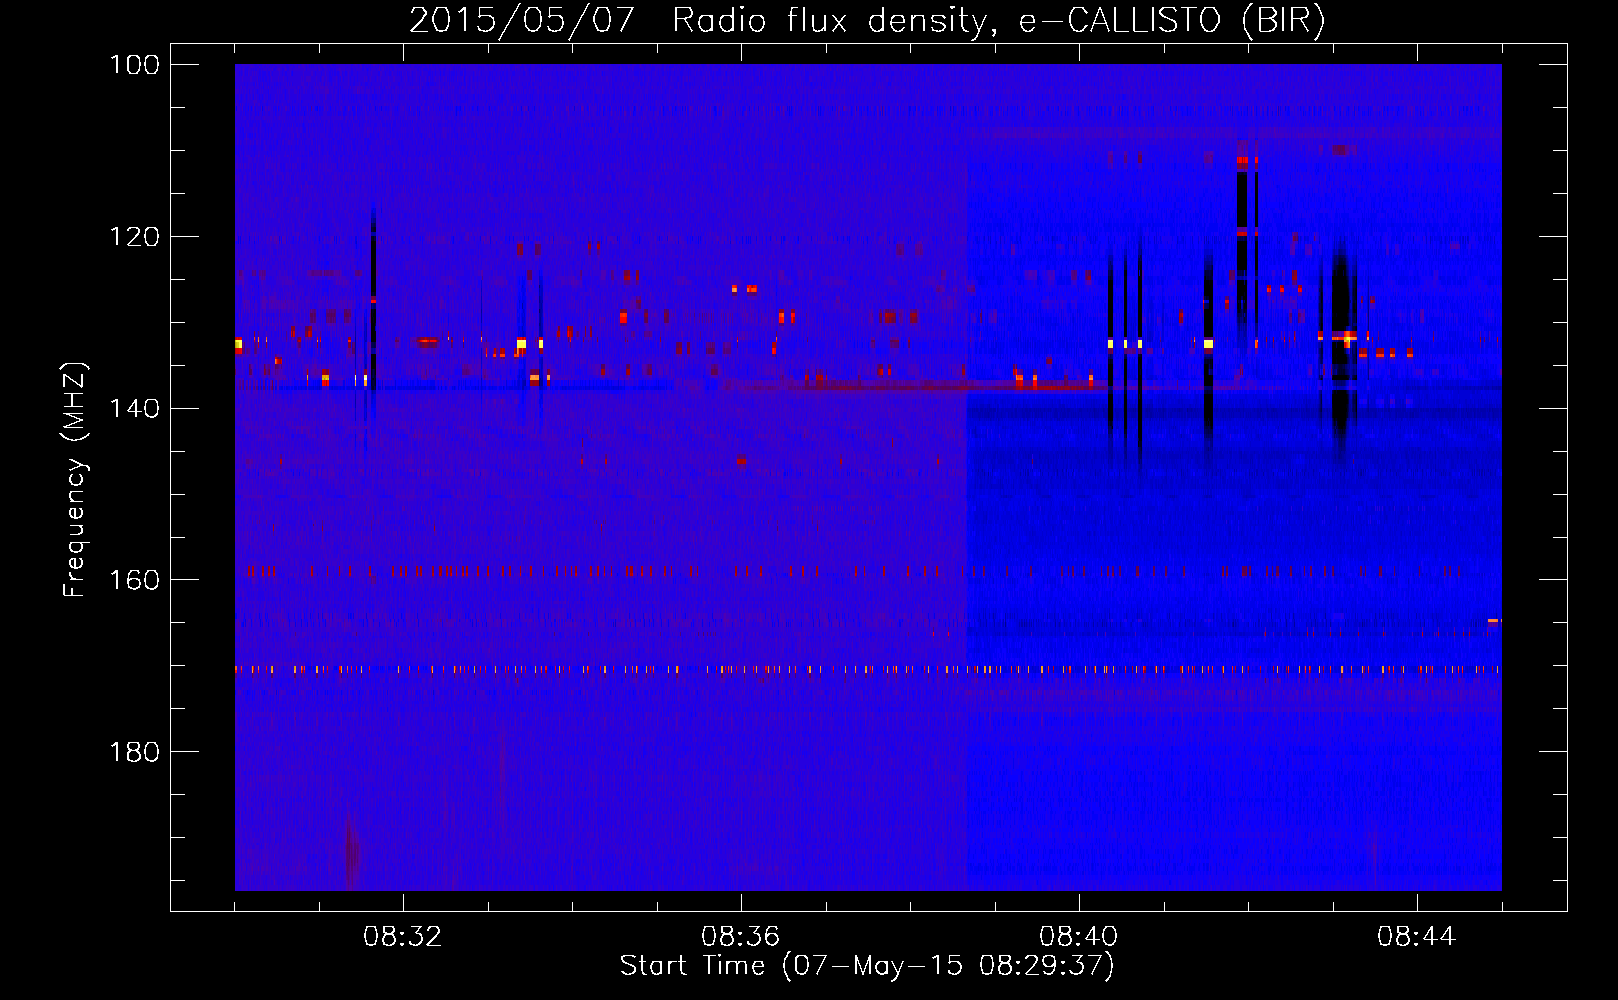Click the 100 frequency tick label

click(135, 65)
